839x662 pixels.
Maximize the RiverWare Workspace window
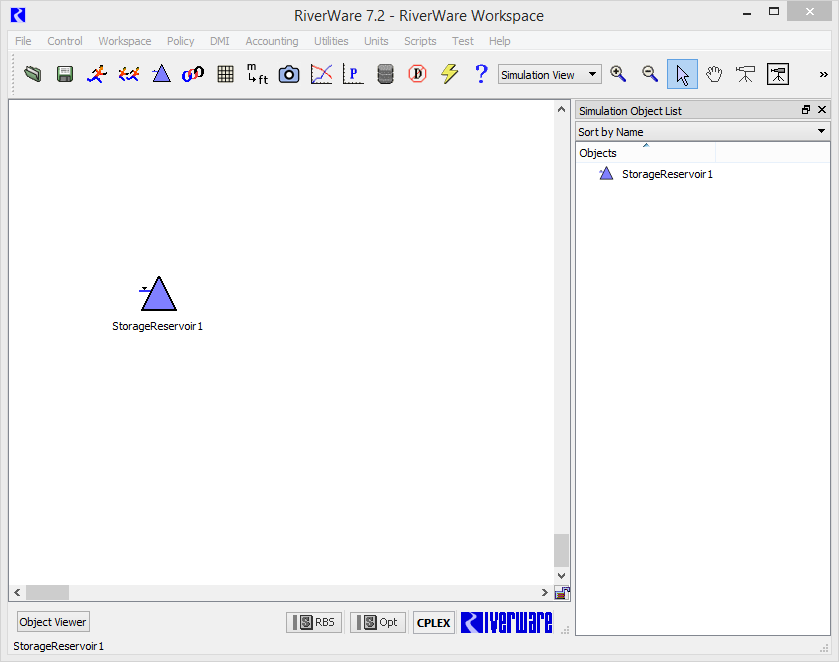pyautogui.click(x=774, y=11)
